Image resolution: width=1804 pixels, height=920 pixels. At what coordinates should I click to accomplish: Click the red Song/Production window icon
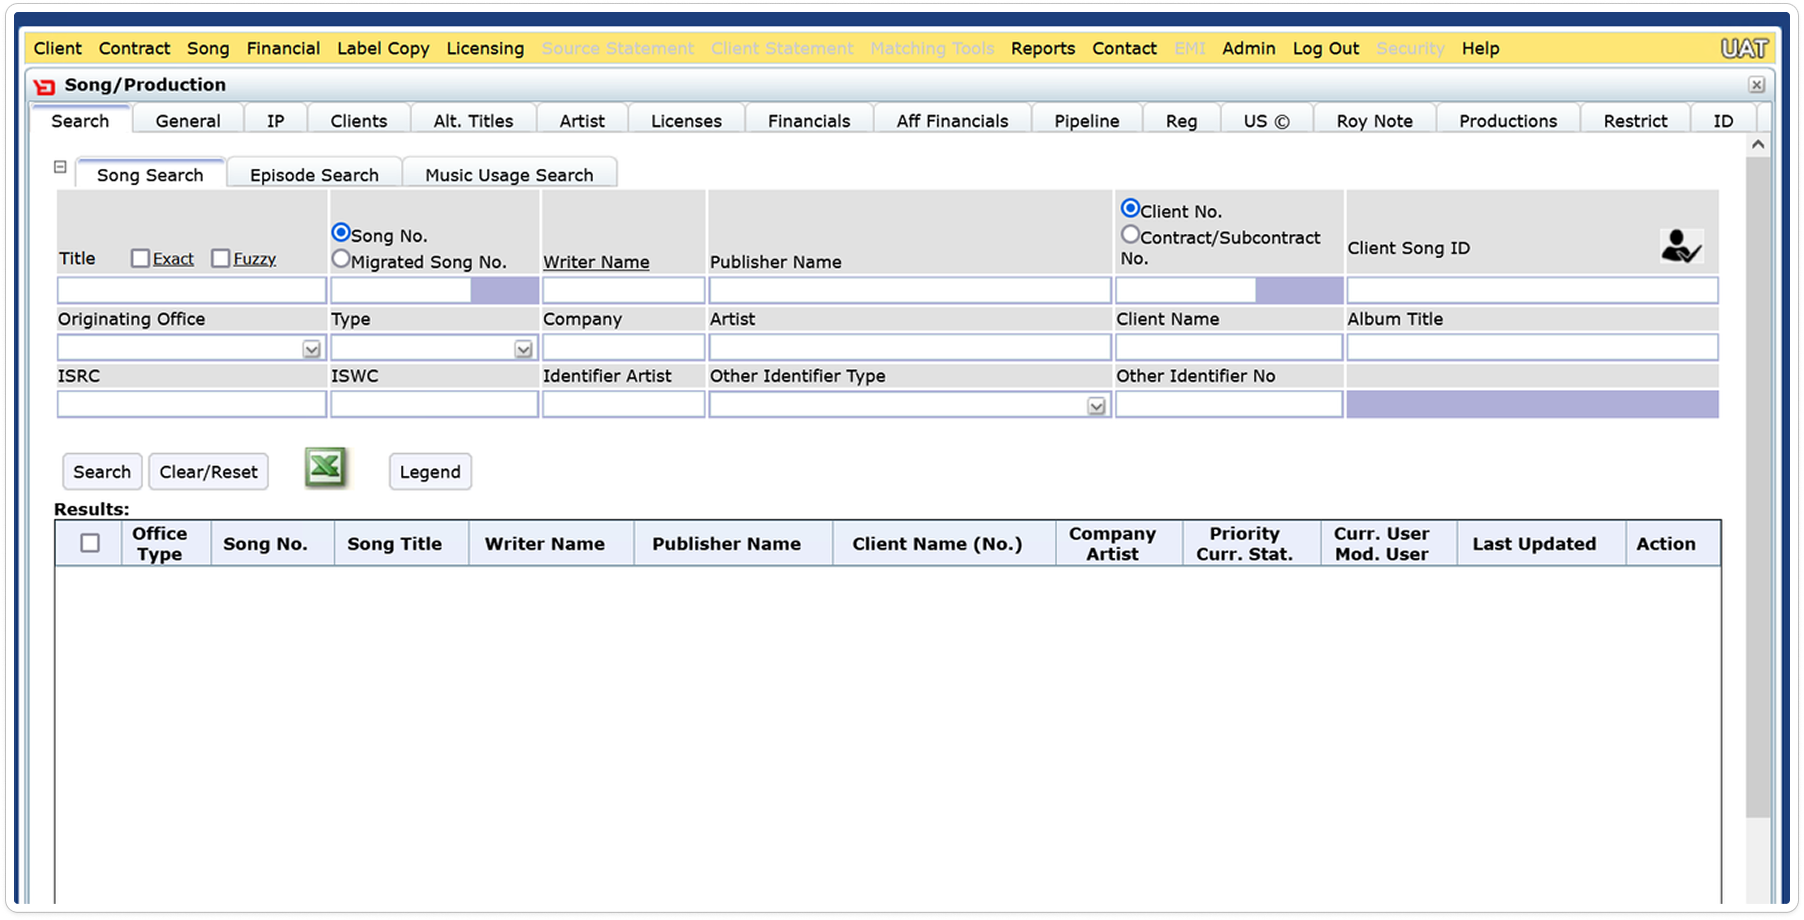coord(45,86)
